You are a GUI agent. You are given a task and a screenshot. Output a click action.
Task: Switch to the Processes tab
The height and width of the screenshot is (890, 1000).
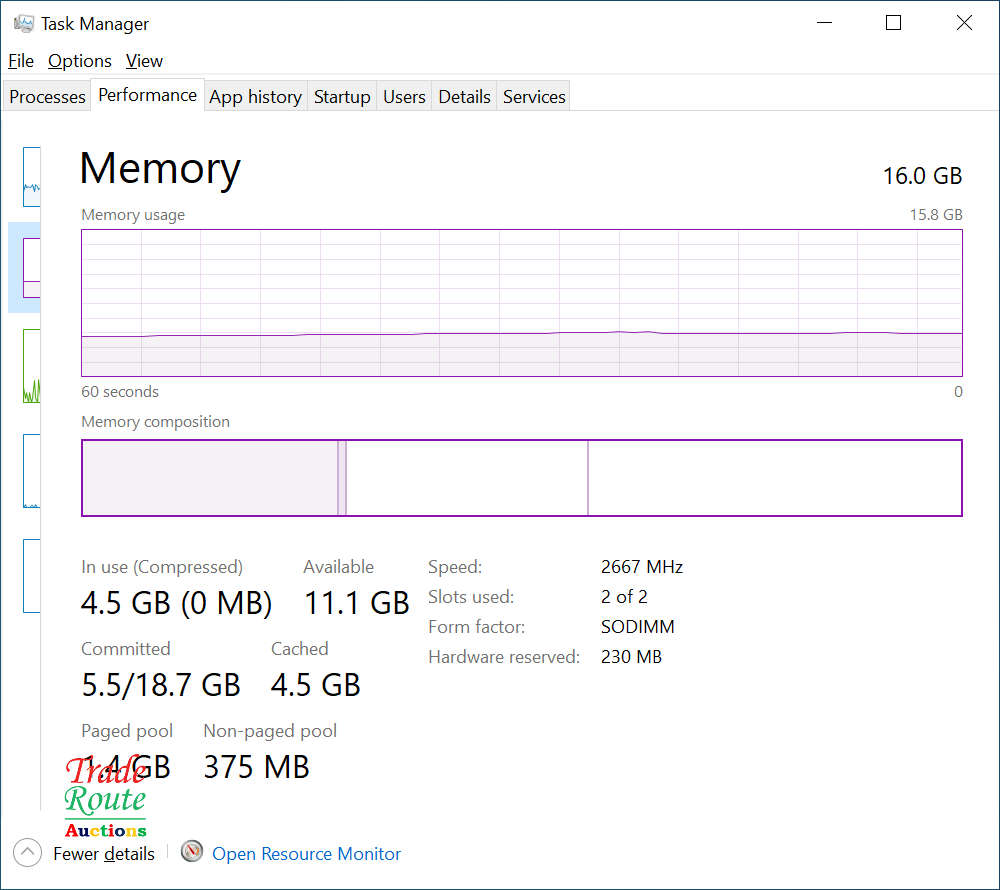[x=47, y=97]
